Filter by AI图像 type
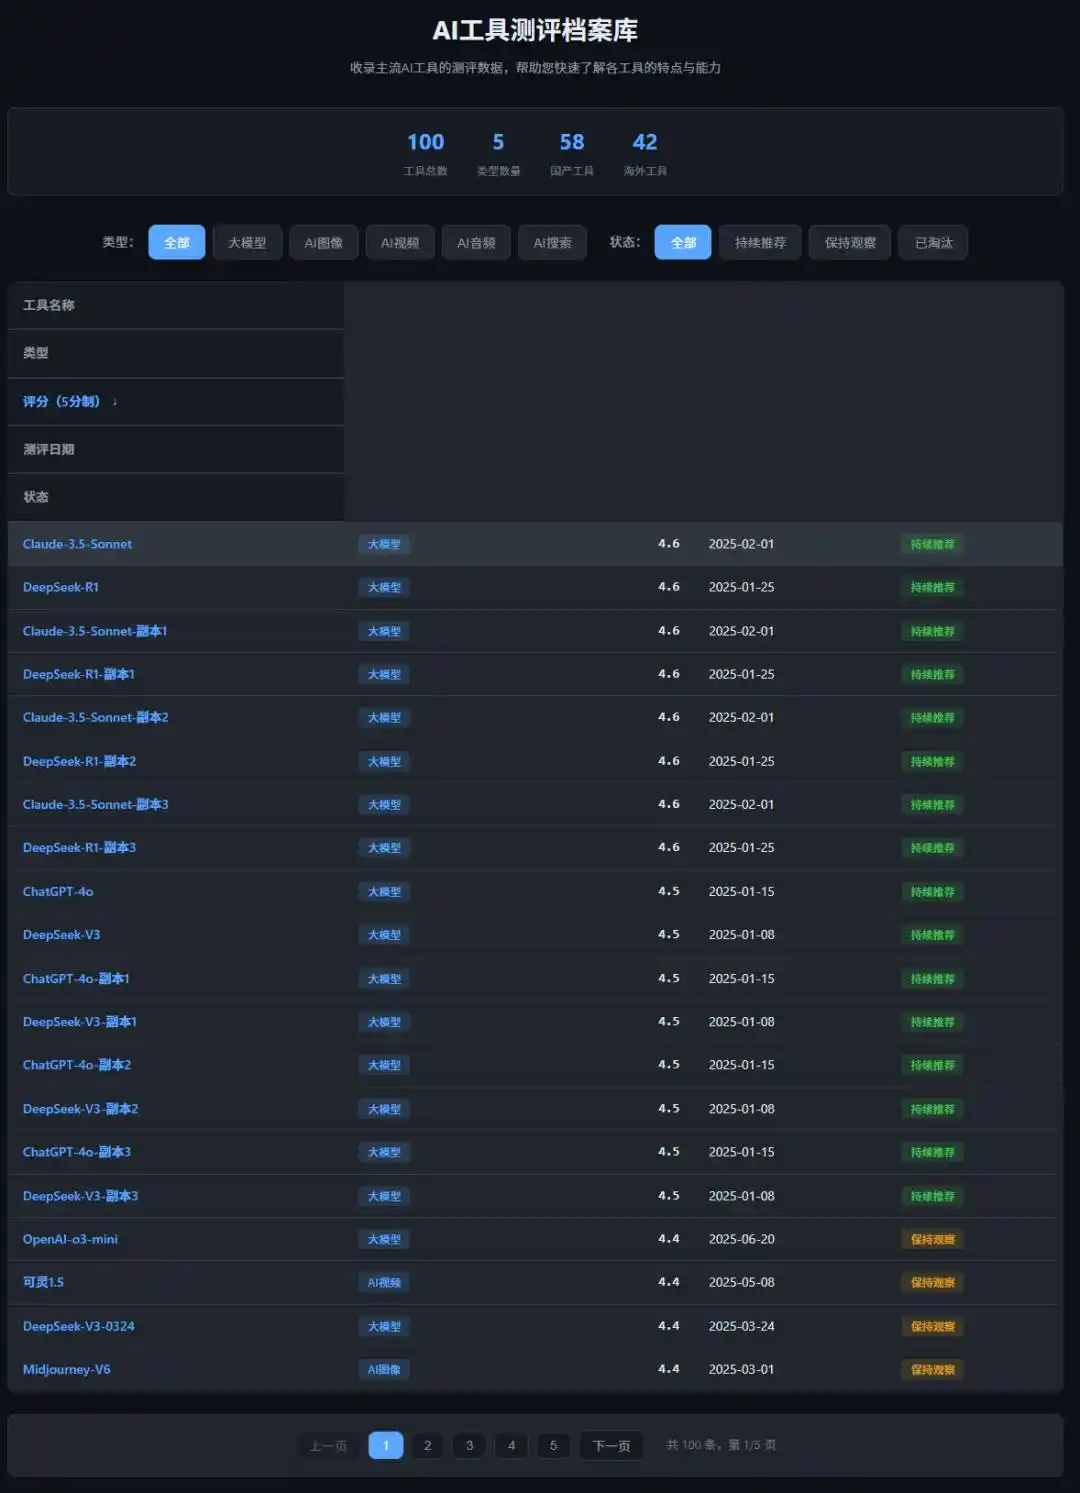1080x1493 pixels. pos(323,242)
